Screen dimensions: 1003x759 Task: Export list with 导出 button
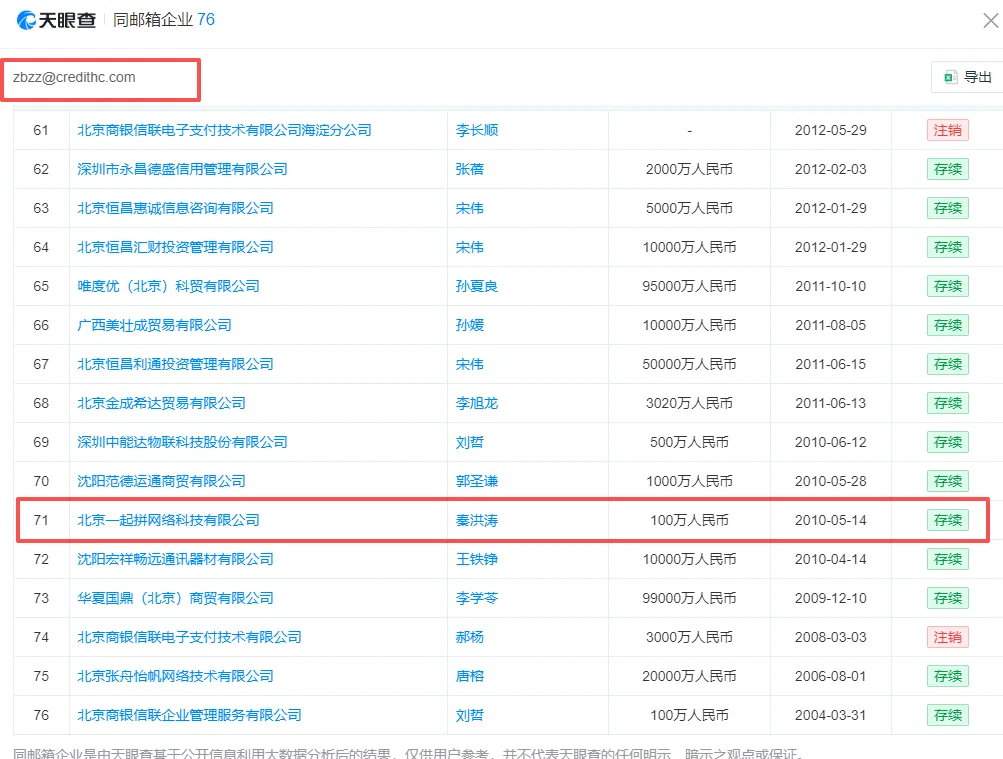coord(968,77)
